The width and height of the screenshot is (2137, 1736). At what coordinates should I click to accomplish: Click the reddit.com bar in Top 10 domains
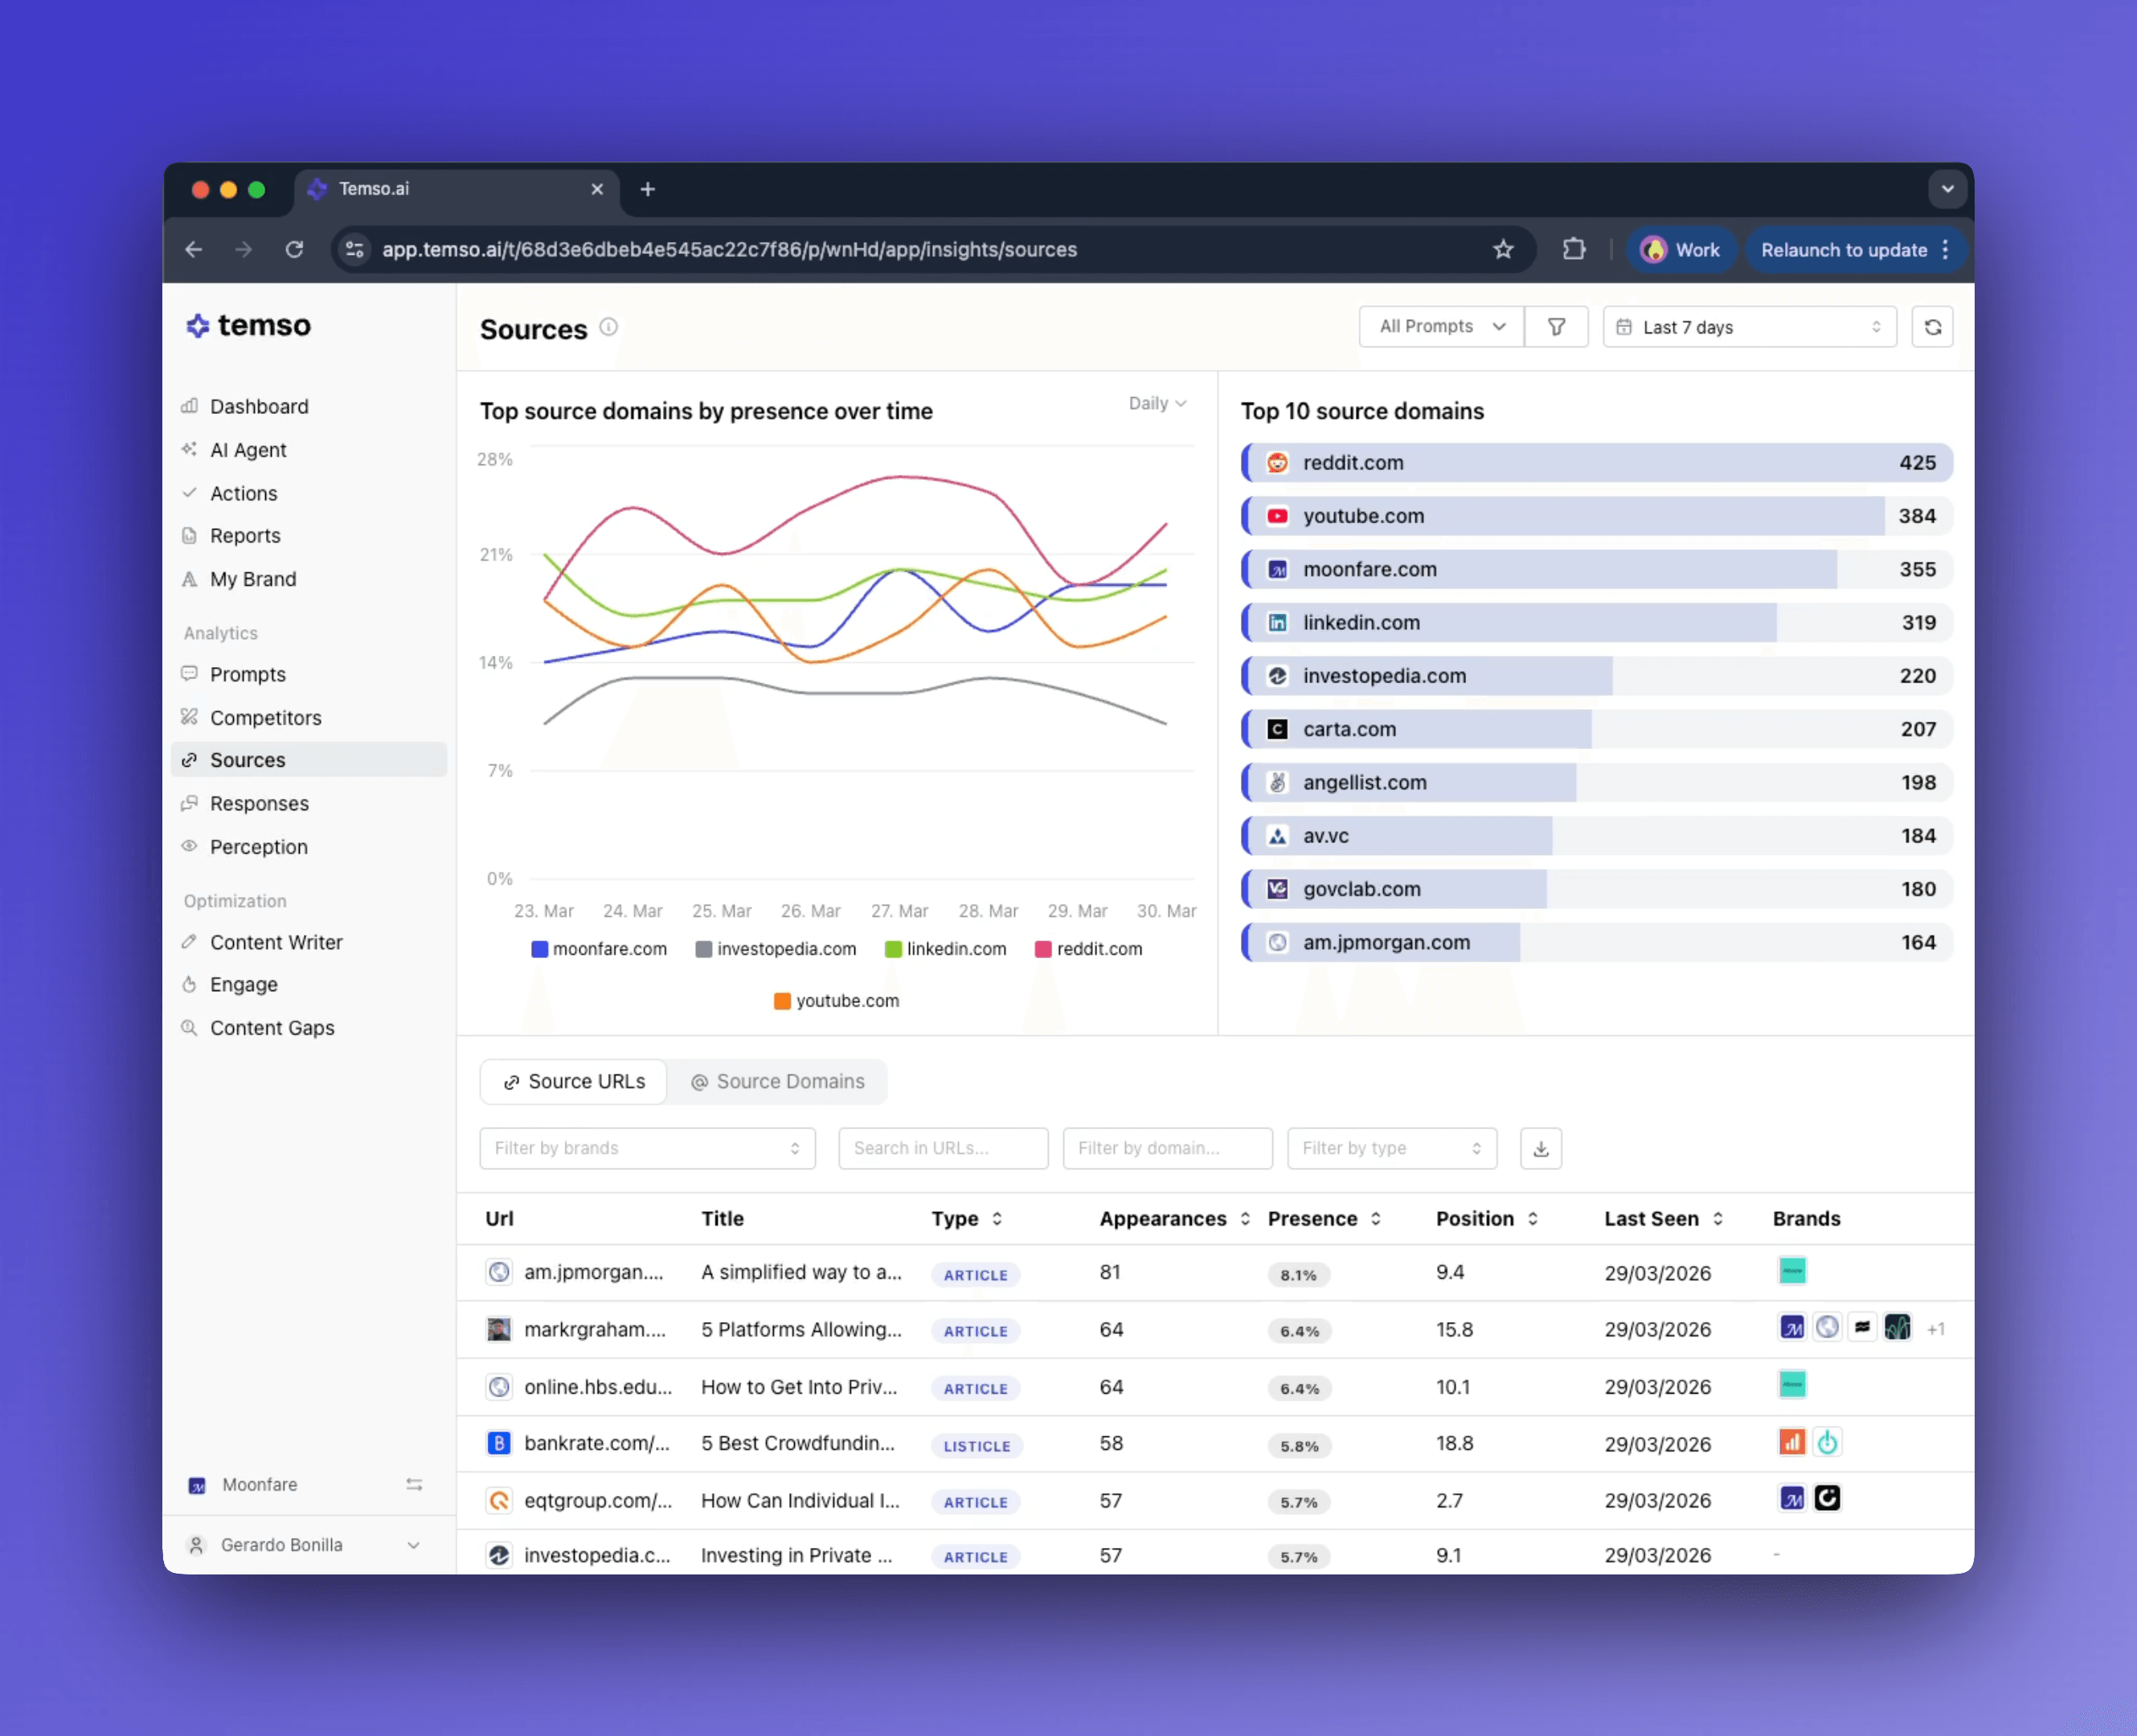point(1596,463)
